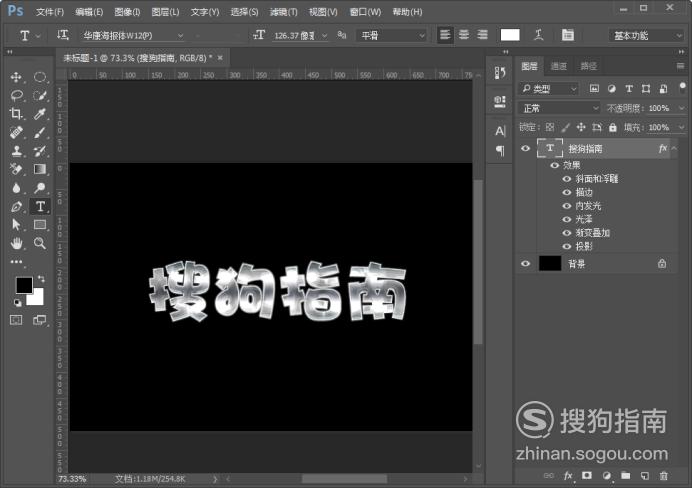Open the 图层(L) menu

tap(165, 12)
